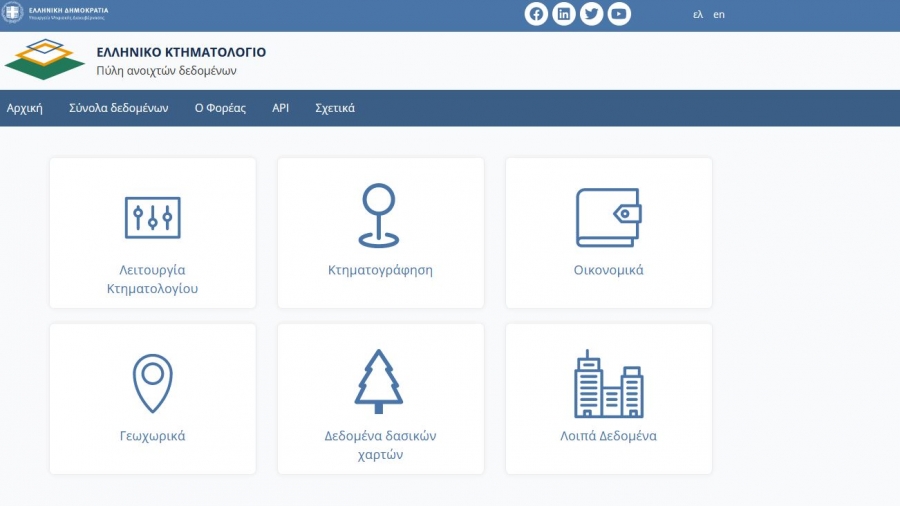This screenshot has width=900, height=506.
Task: Click the wallet icon for Οικονομικά
Action: (x=608, y=217)
